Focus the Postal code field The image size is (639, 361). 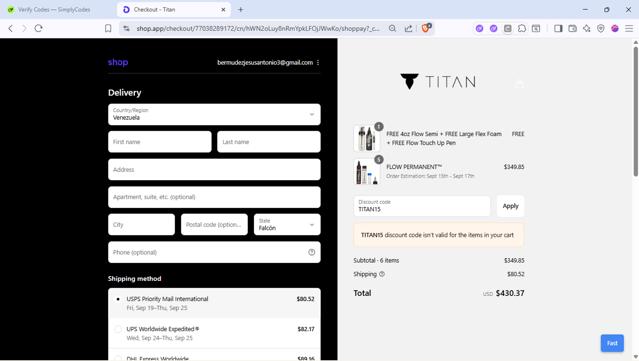[214, 225]
